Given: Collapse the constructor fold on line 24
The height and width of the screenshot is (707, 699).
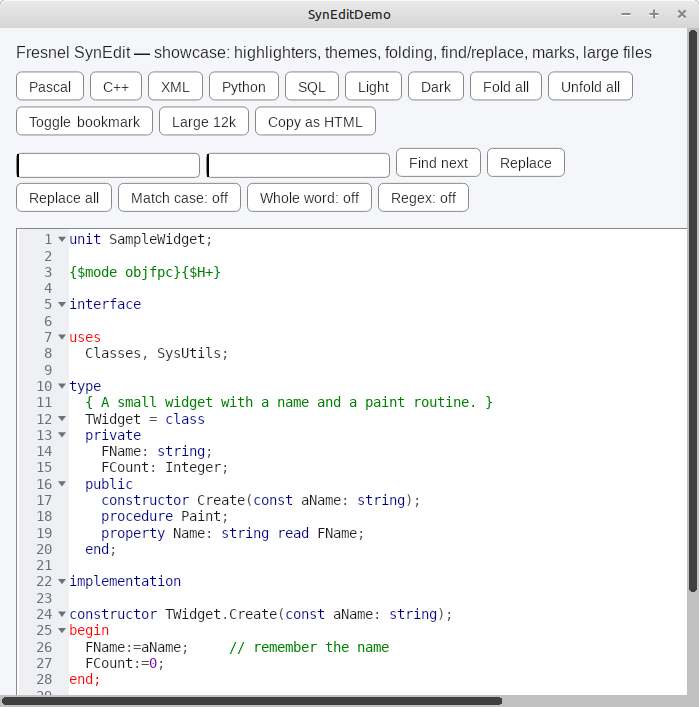Looking at the screenshot, I should coord(62,614).
